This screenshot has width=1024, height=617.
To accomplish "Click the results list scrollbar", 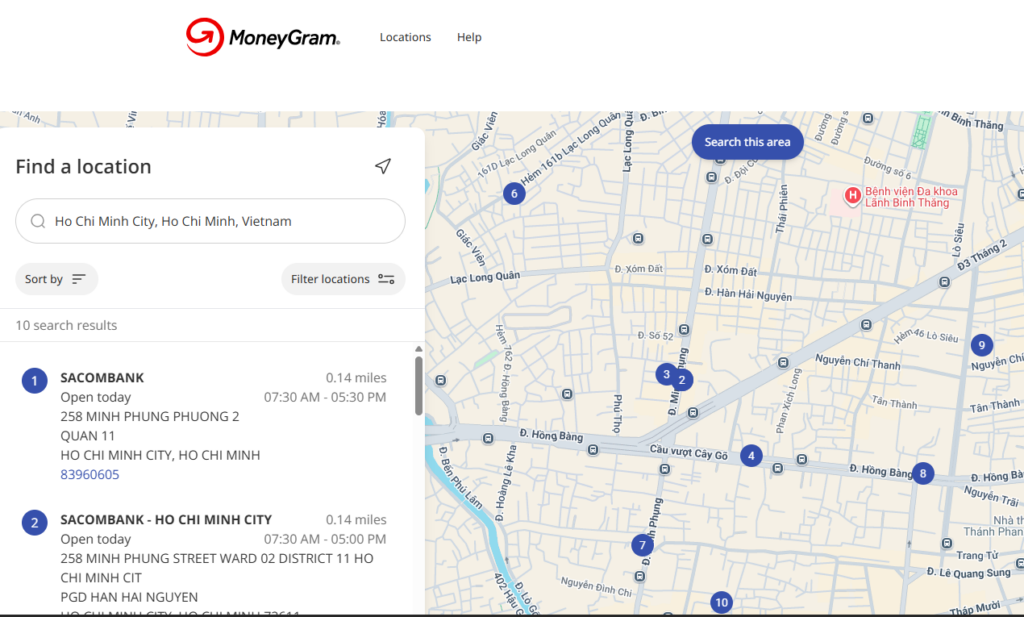I will (418, 385).
